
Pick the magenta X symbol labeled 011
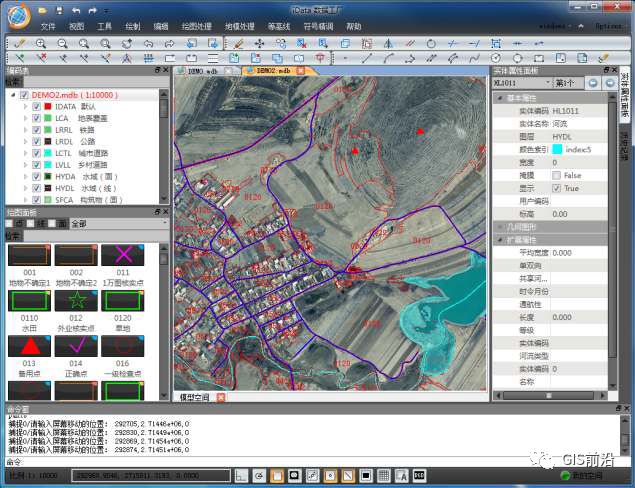coord(123,255)
